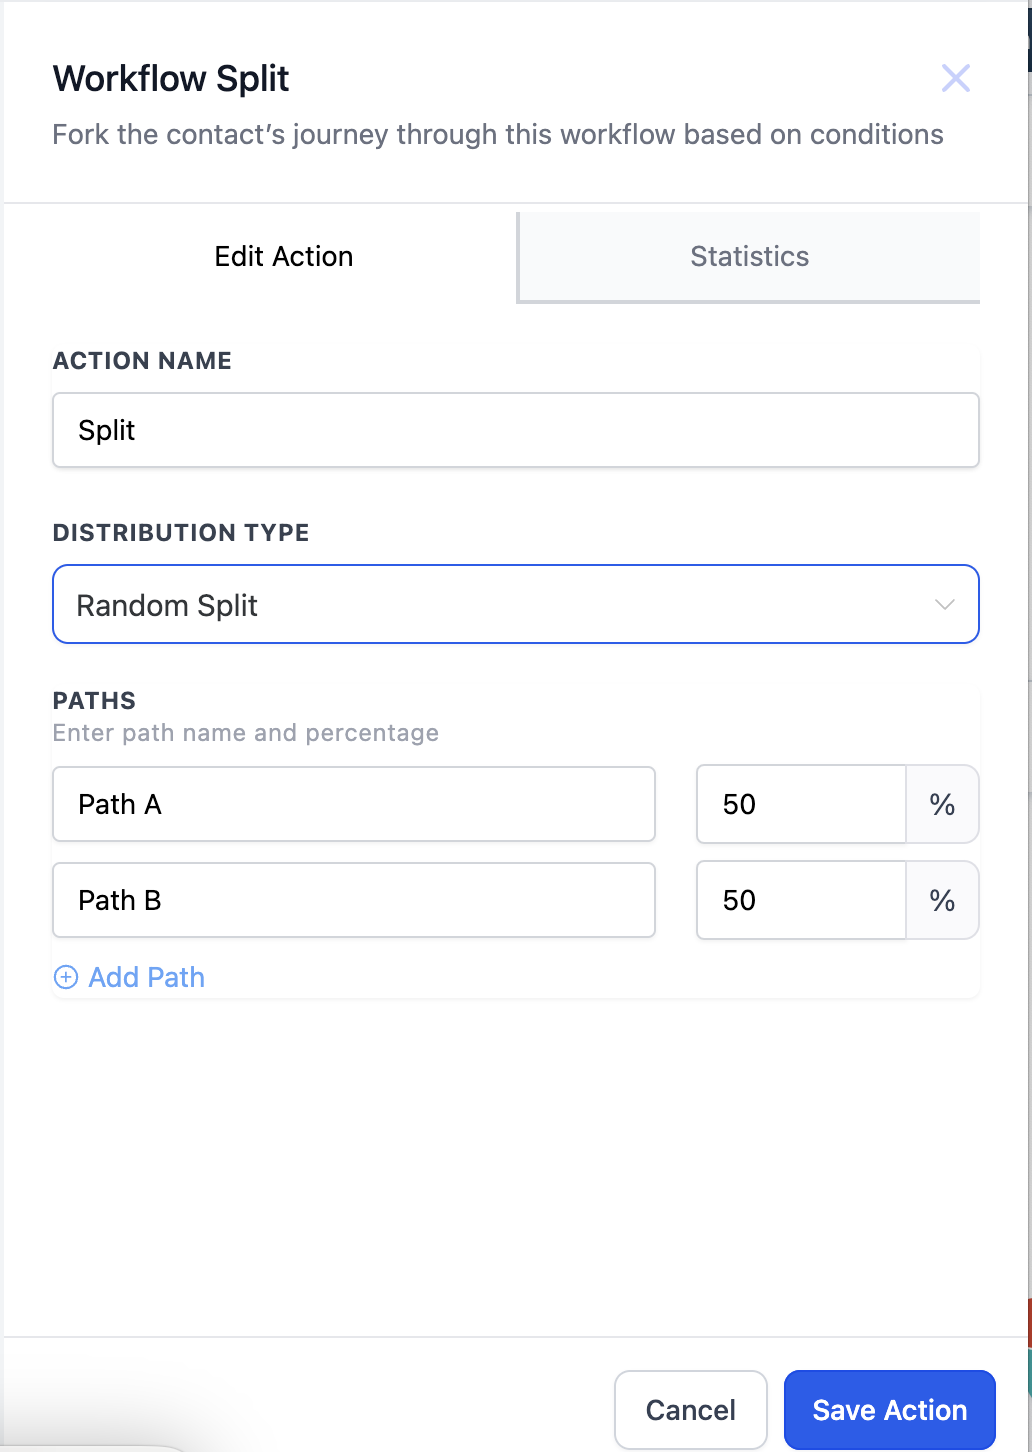This screenshot has height=1452, width=1032.
Task: Select Path B percentage value field
Action: point(802,900)
